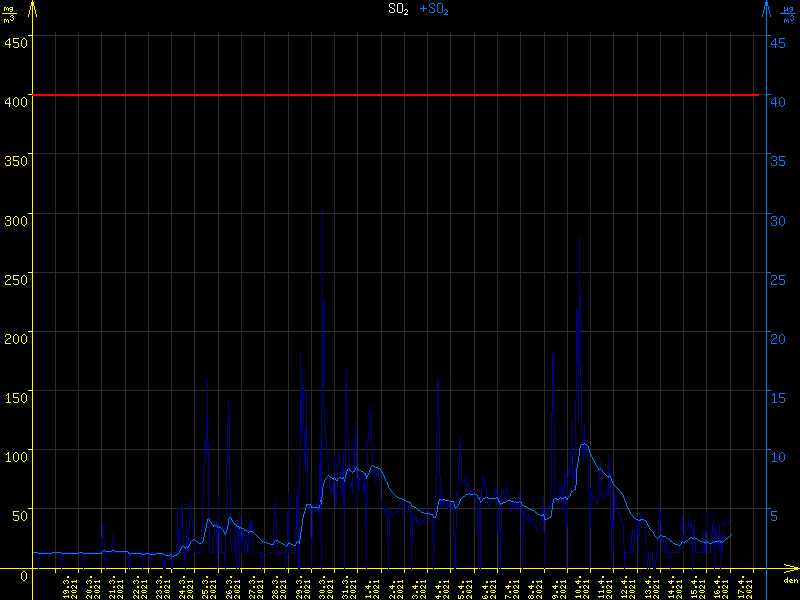Click the yellow unit label at top left

click(x=8, y=13)
